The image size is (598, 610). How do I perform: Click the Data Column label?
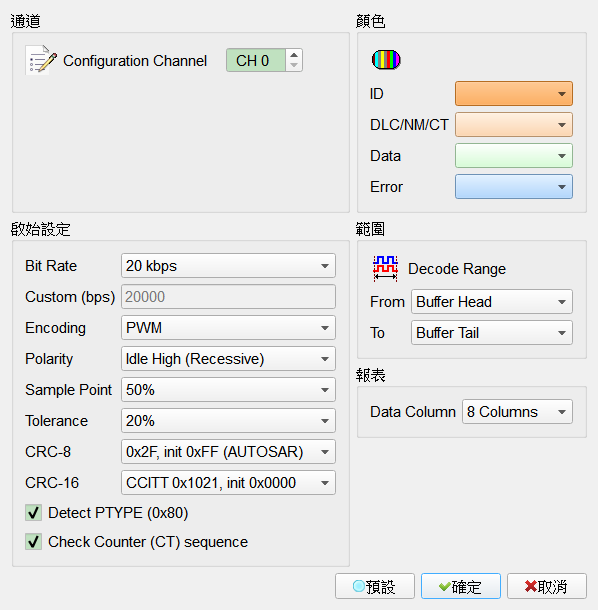[x=413, y=412]
